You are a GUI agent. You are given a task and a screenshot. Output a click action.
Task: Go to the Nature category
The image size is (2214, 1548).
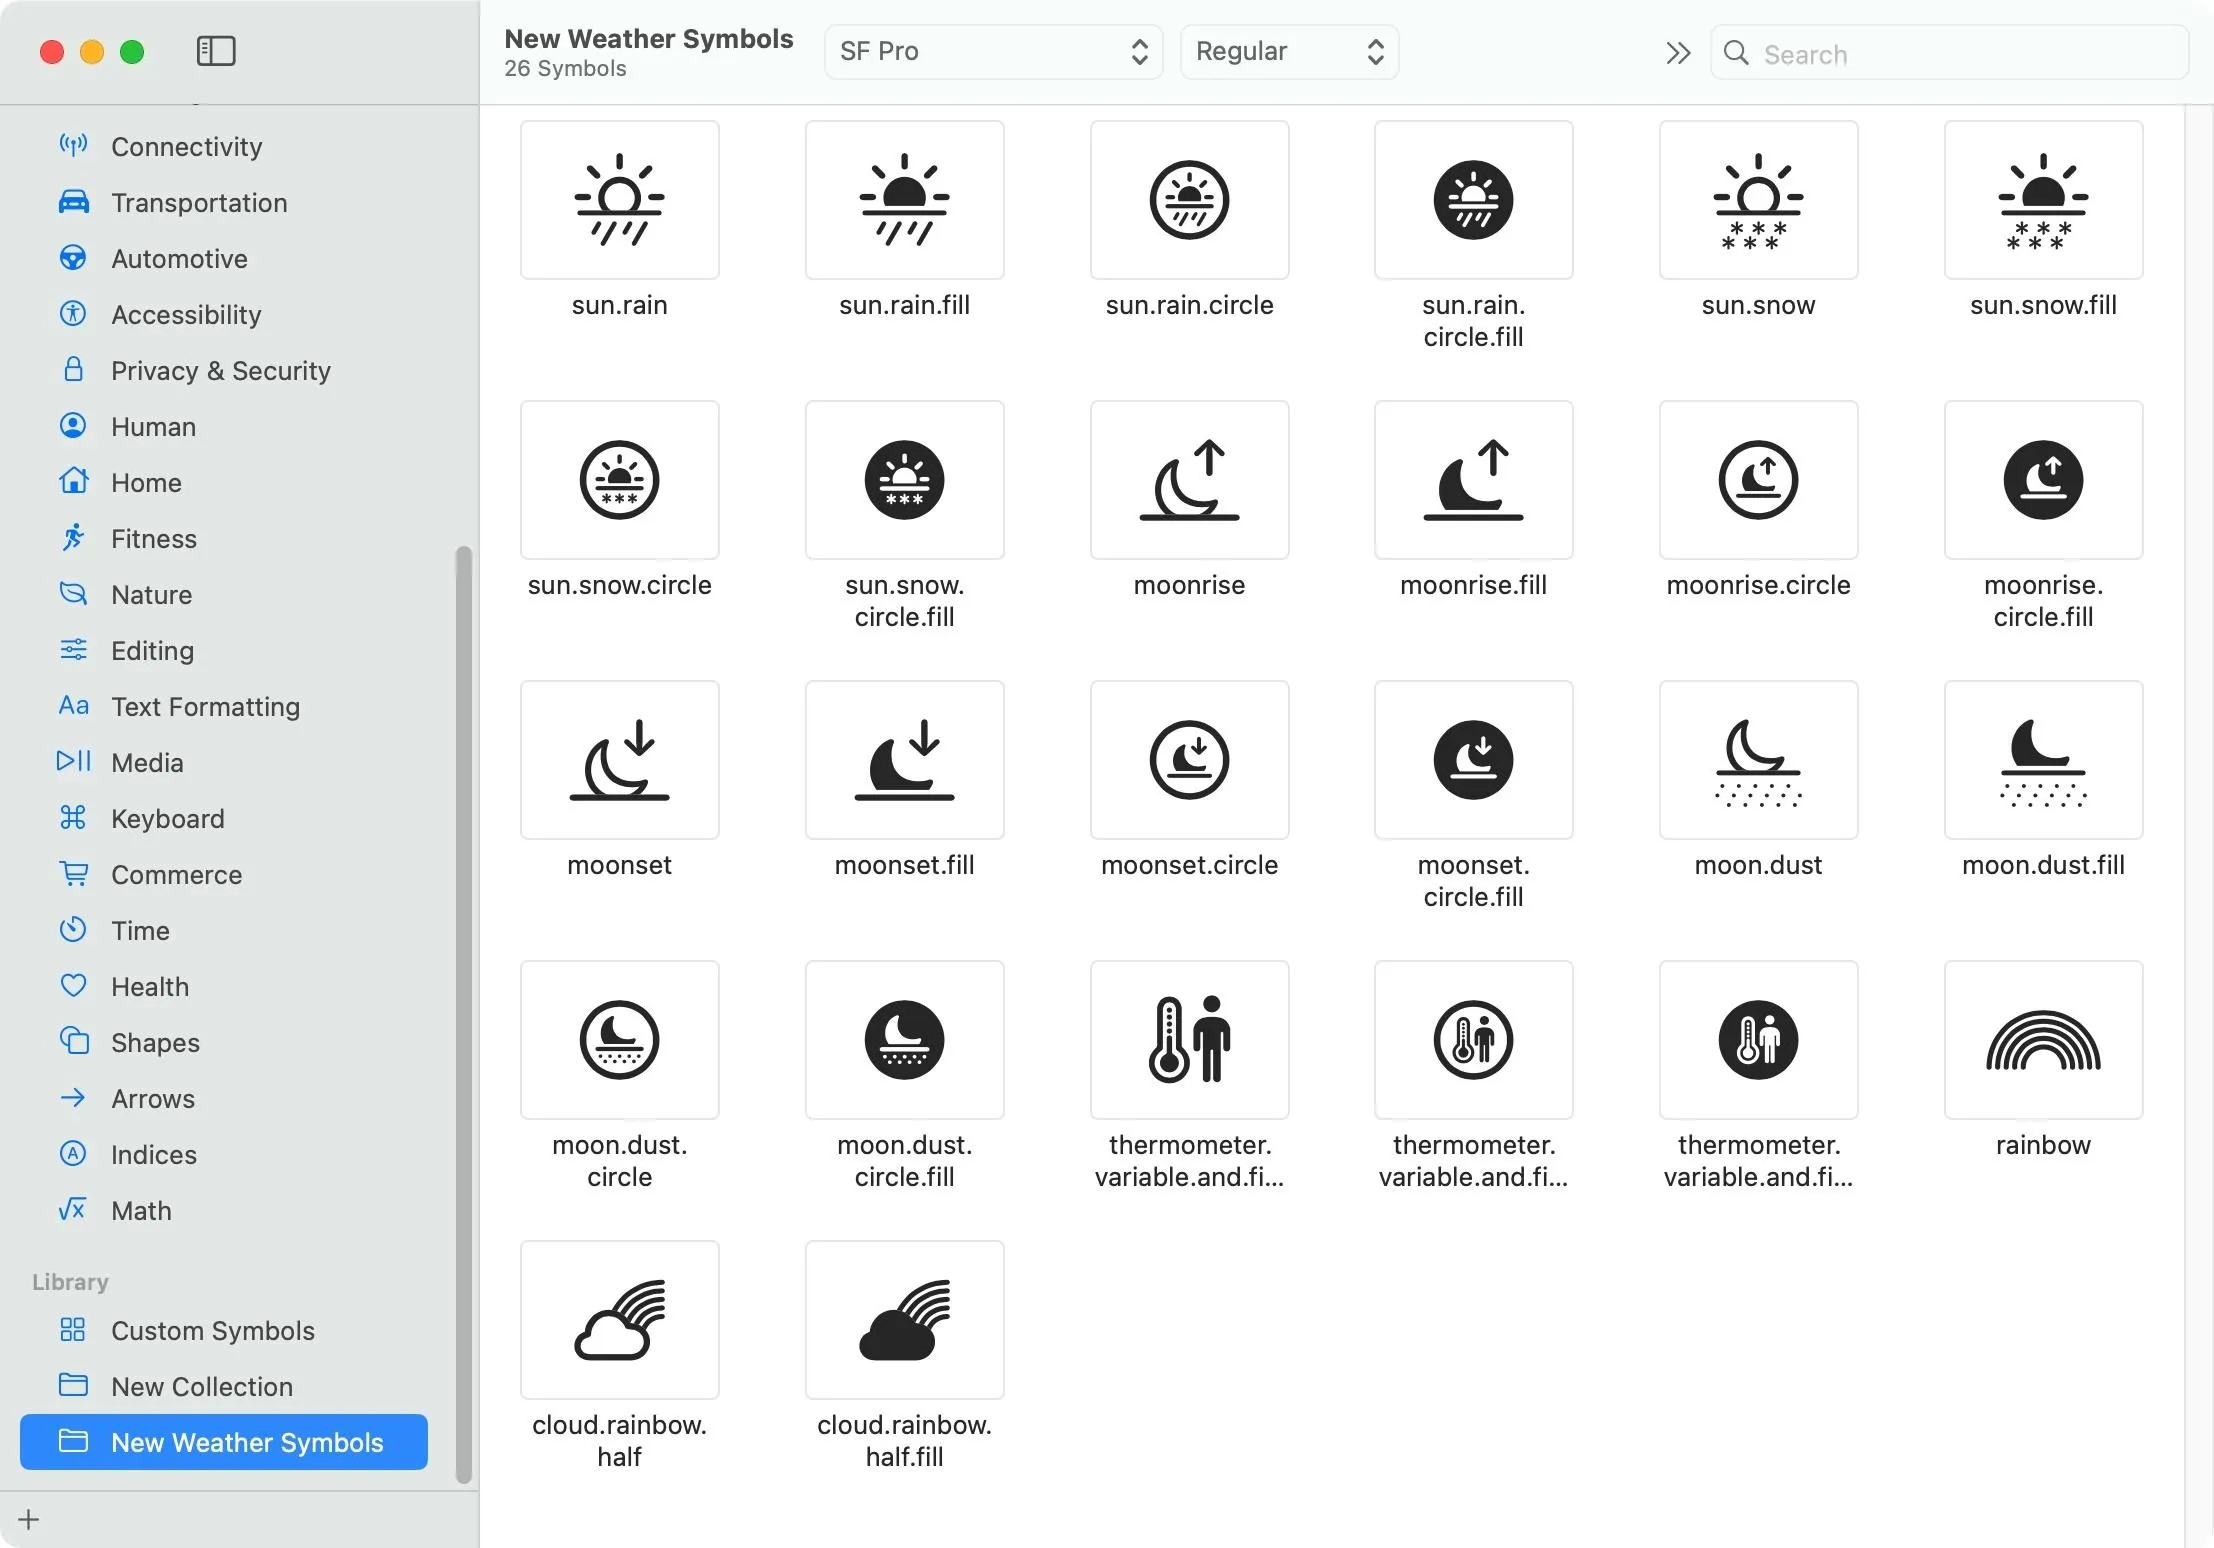[x=224, y=594]
